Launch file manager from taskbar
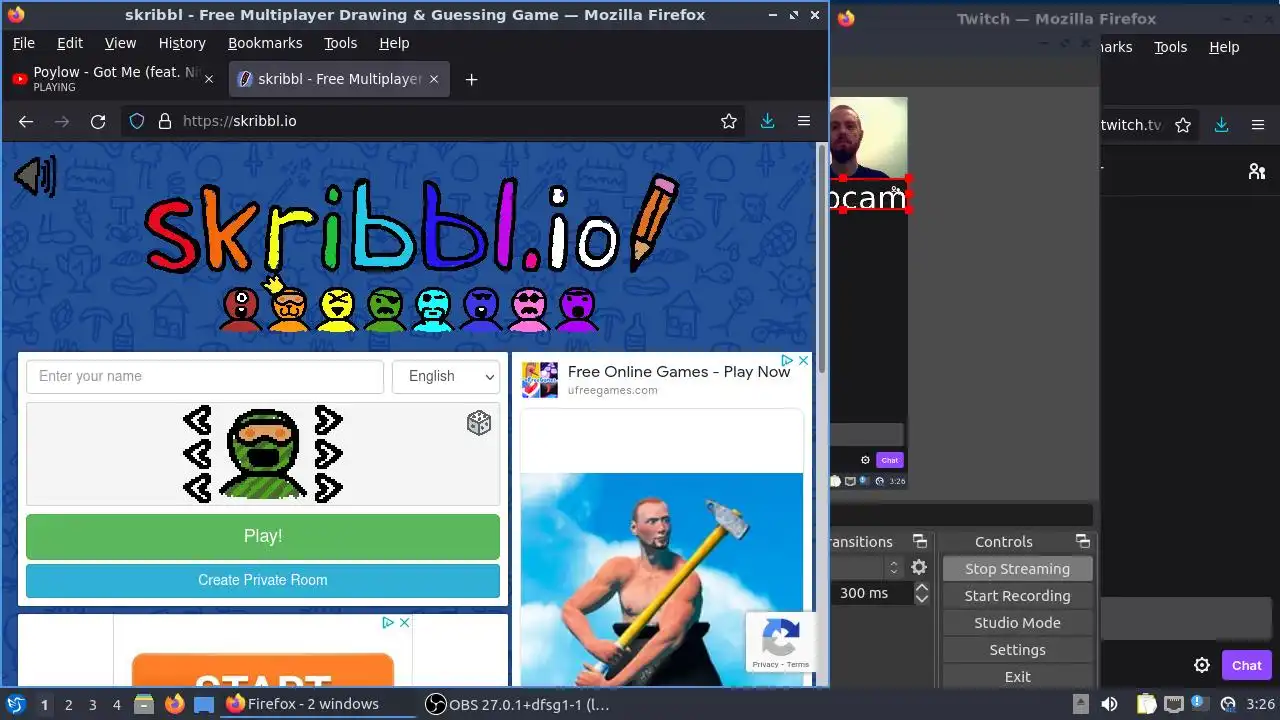 coord(143,704)
